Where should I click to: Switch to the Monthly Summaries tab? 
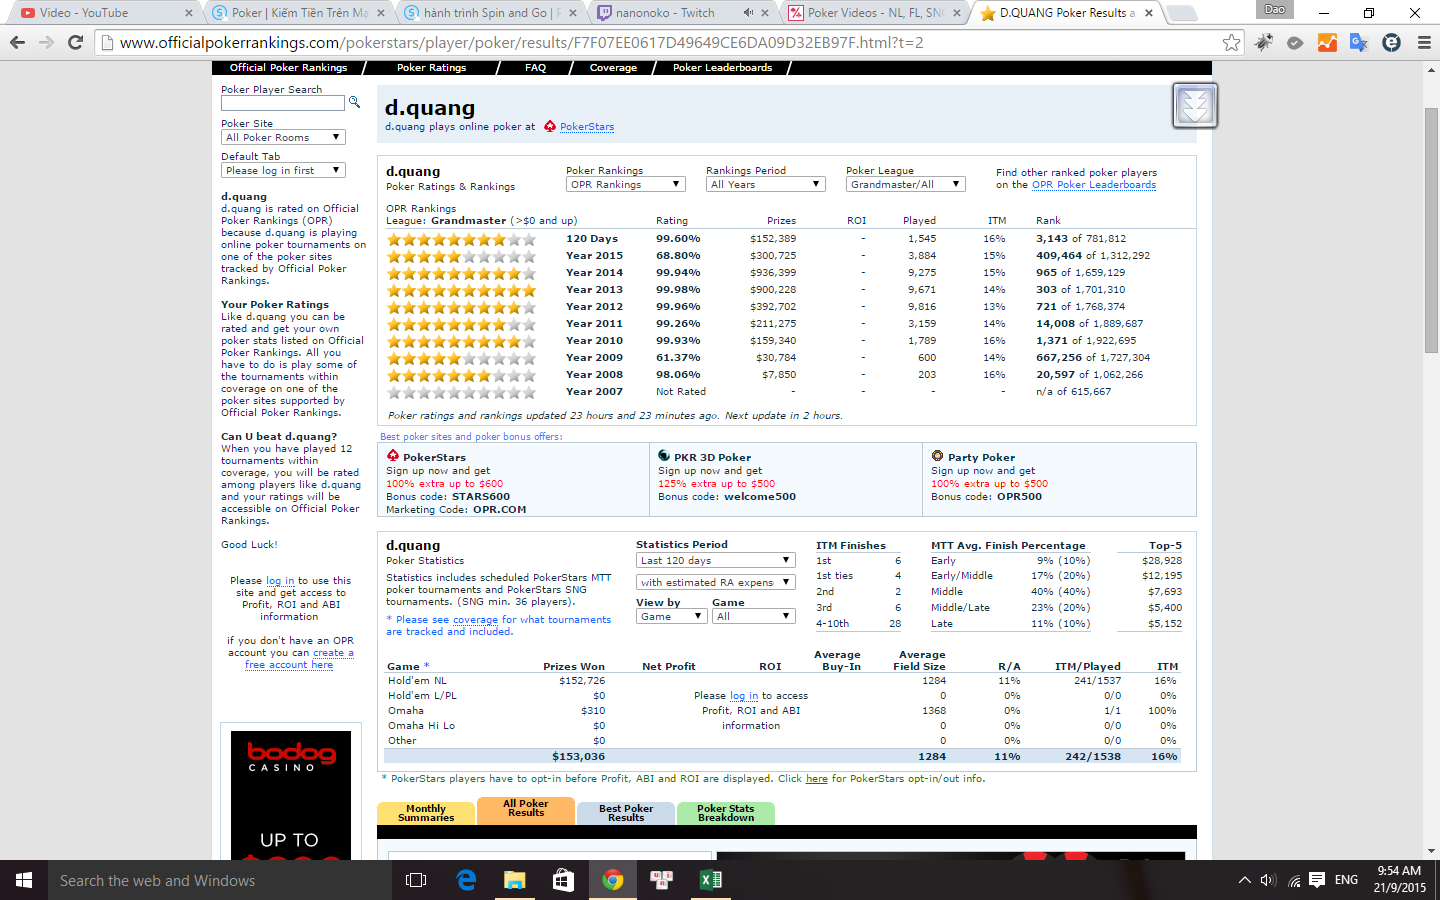[x=426, y=813]
